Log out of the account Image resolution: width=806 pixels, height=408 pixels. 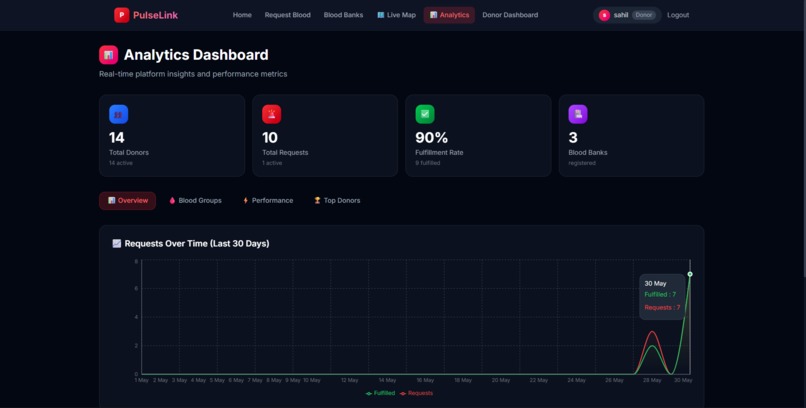coord(678,15)
